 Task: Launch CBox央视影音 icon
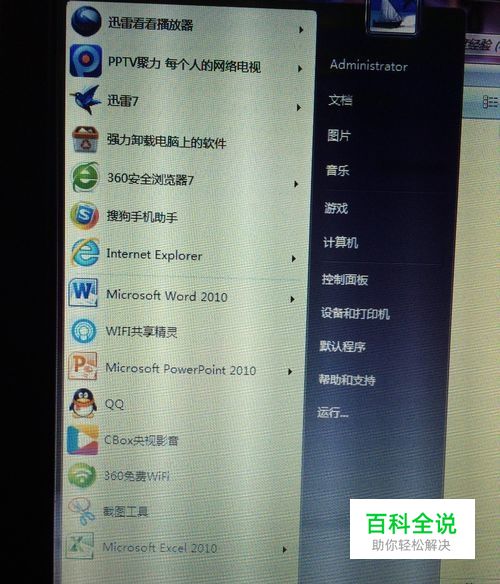point(82,440)
